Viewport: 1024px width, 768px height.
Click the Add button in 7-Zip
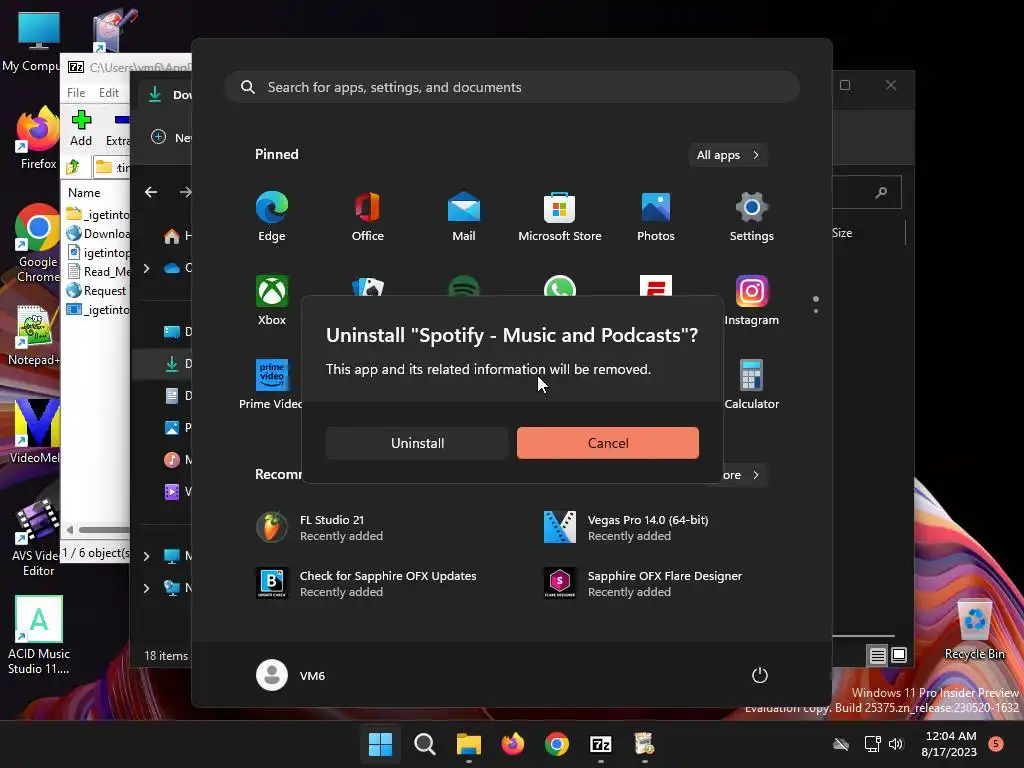point(81,128)
